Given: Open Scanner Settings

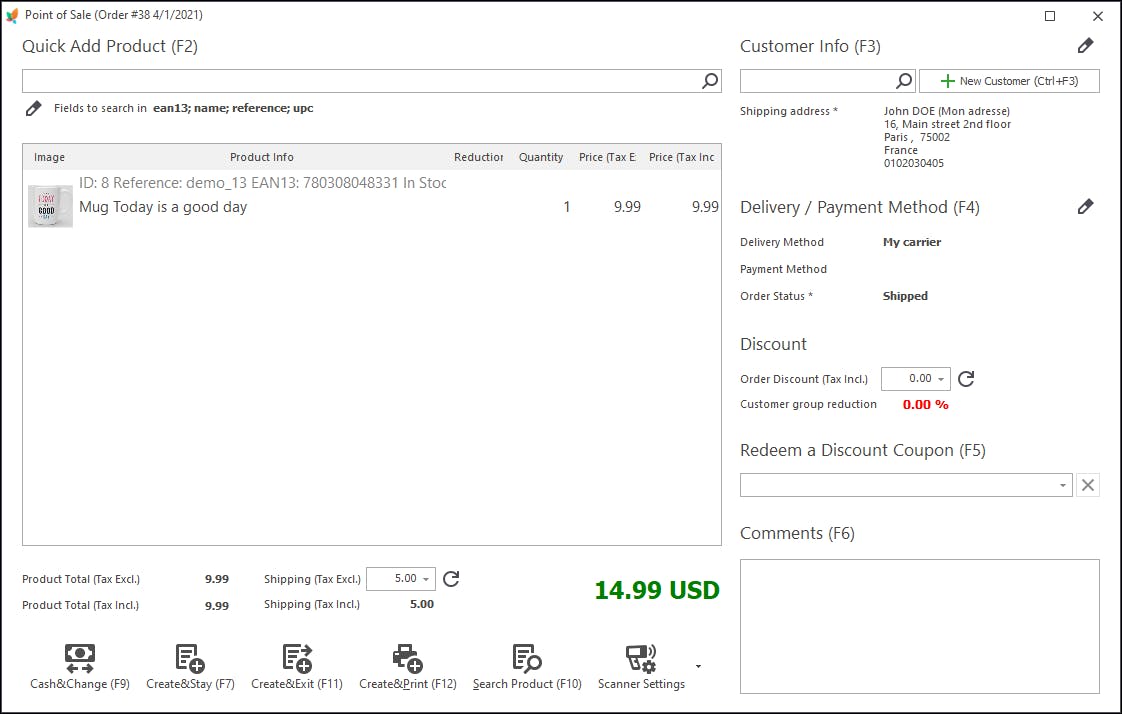Looking at the screenshot, I should point(641,658).
